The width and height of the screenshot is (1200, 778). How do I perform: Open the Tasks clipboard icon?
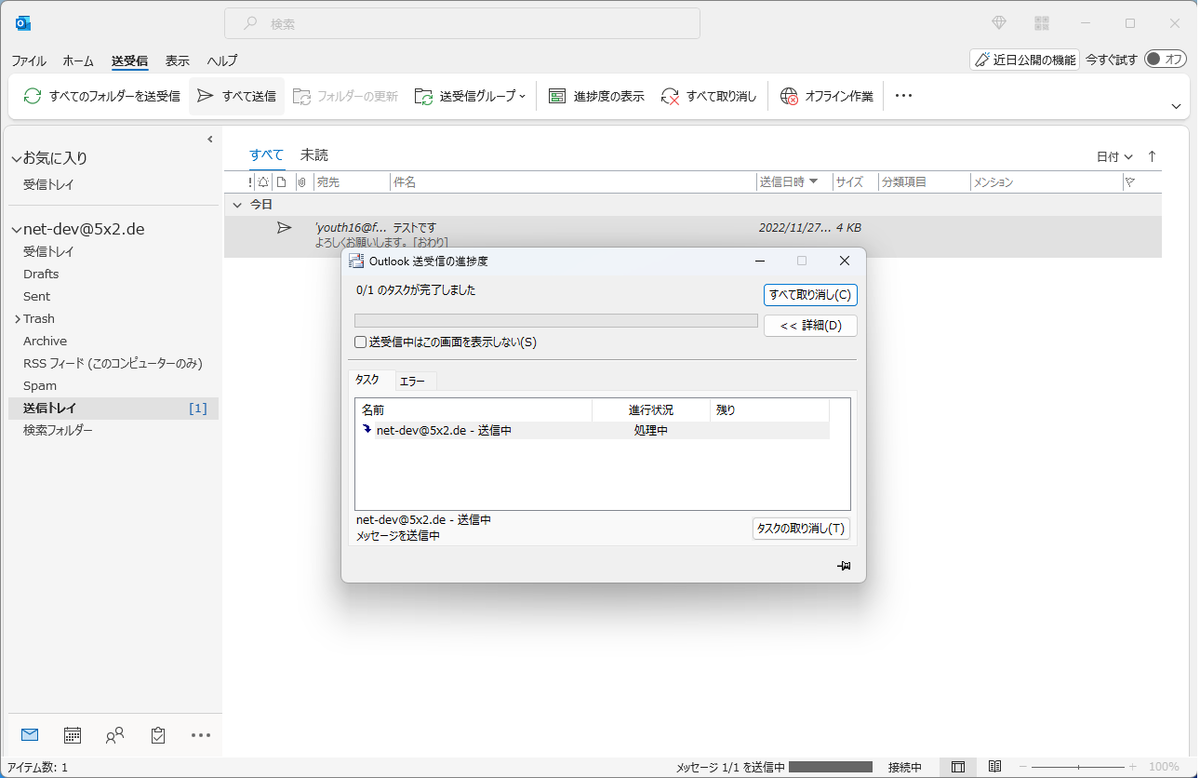(x=158, y=735)
